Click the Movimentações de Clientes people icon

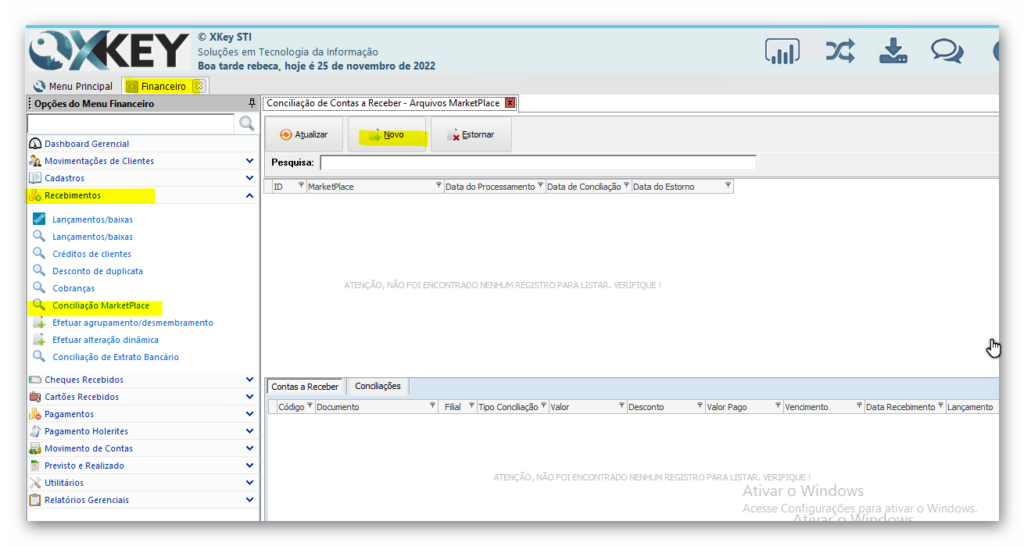click(x=35, y=161)
